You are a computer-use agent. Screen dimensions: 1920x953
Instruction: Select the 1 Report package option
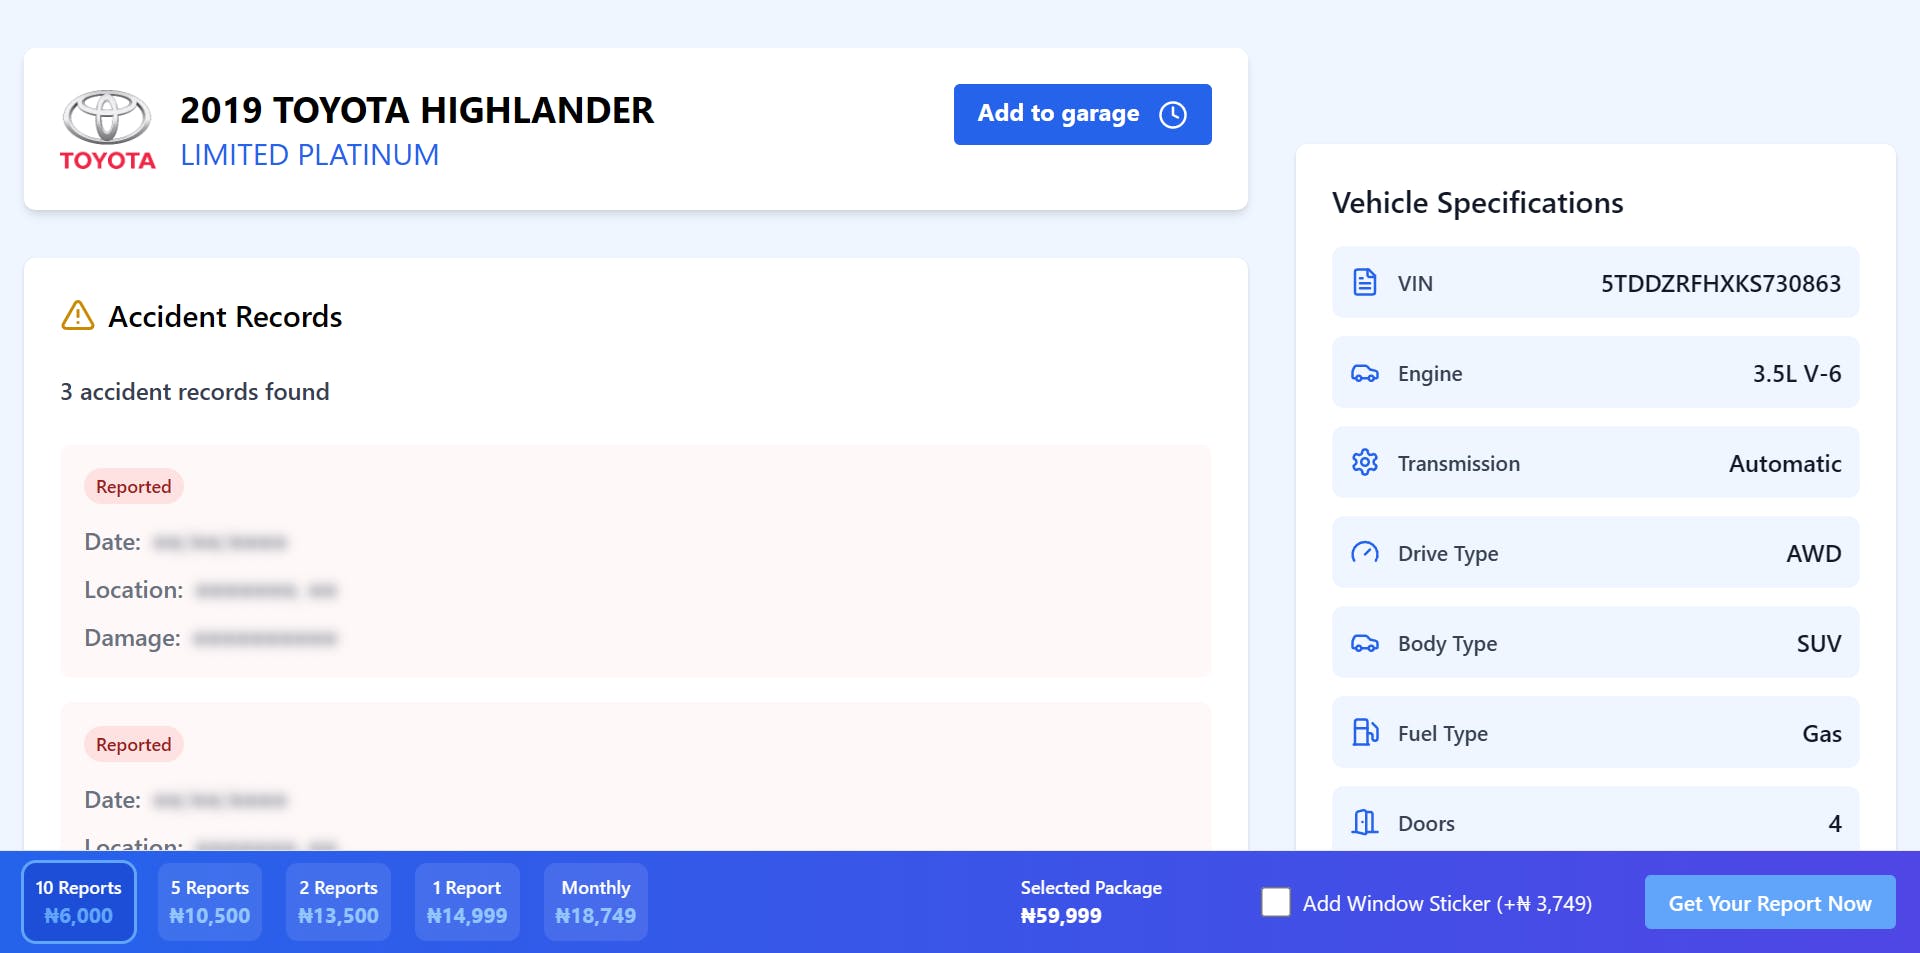tap(467, 901)
